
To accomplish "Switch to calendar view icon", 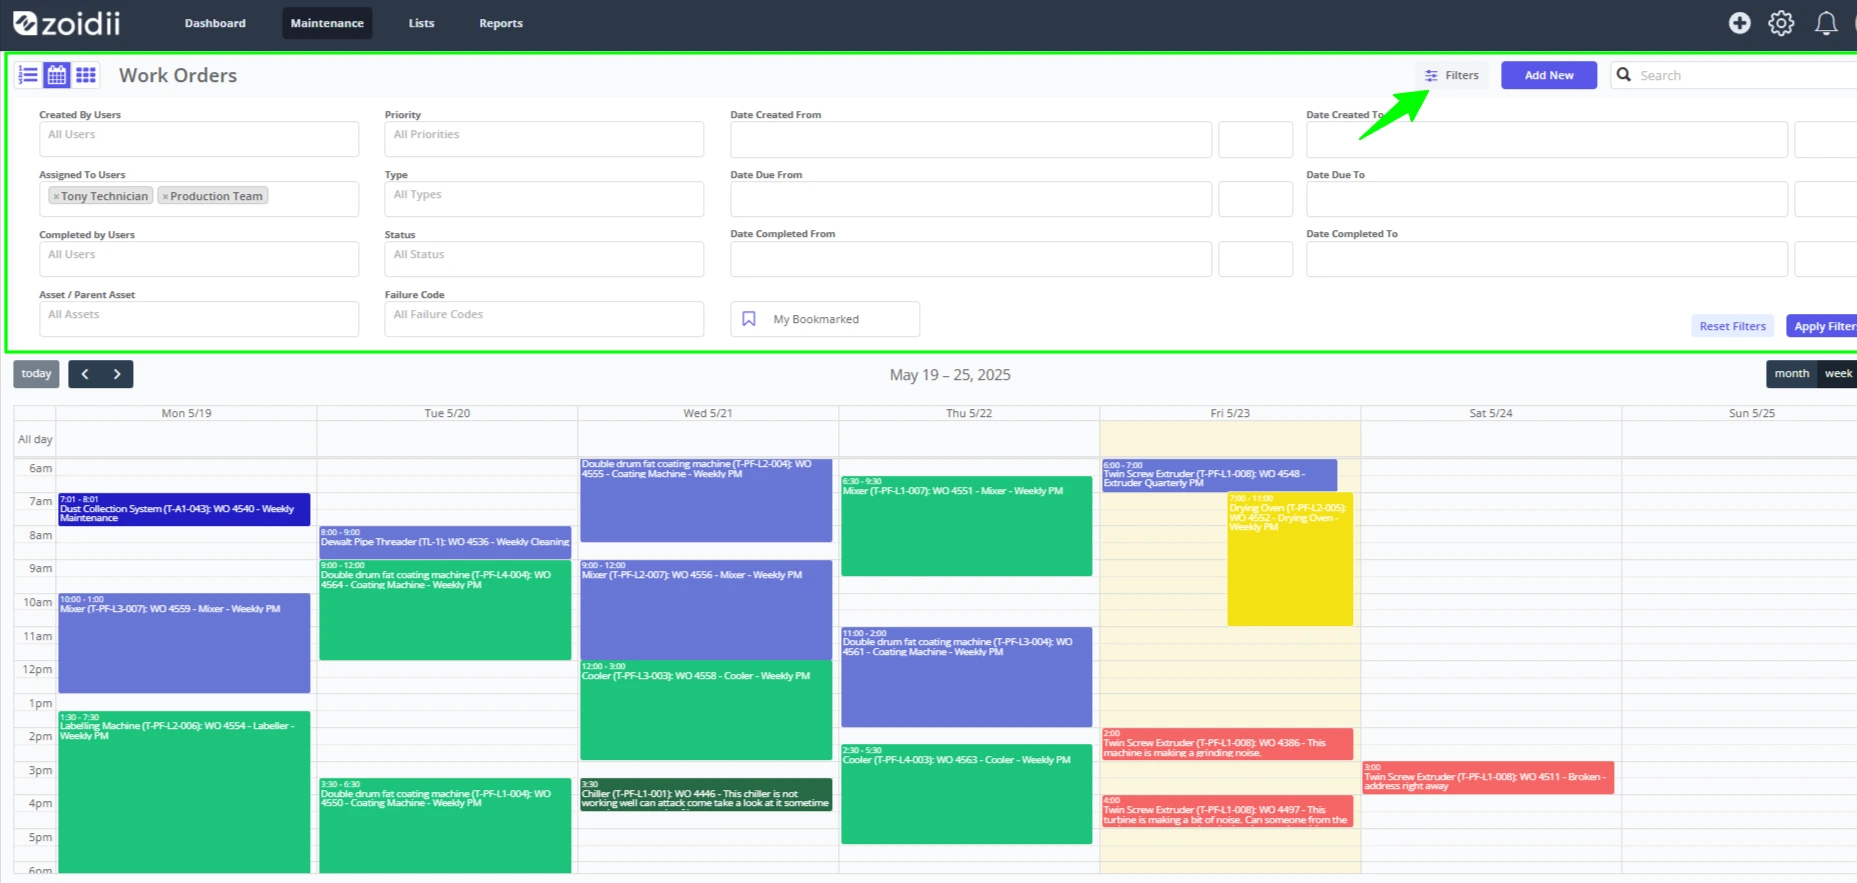I will 57,75.
